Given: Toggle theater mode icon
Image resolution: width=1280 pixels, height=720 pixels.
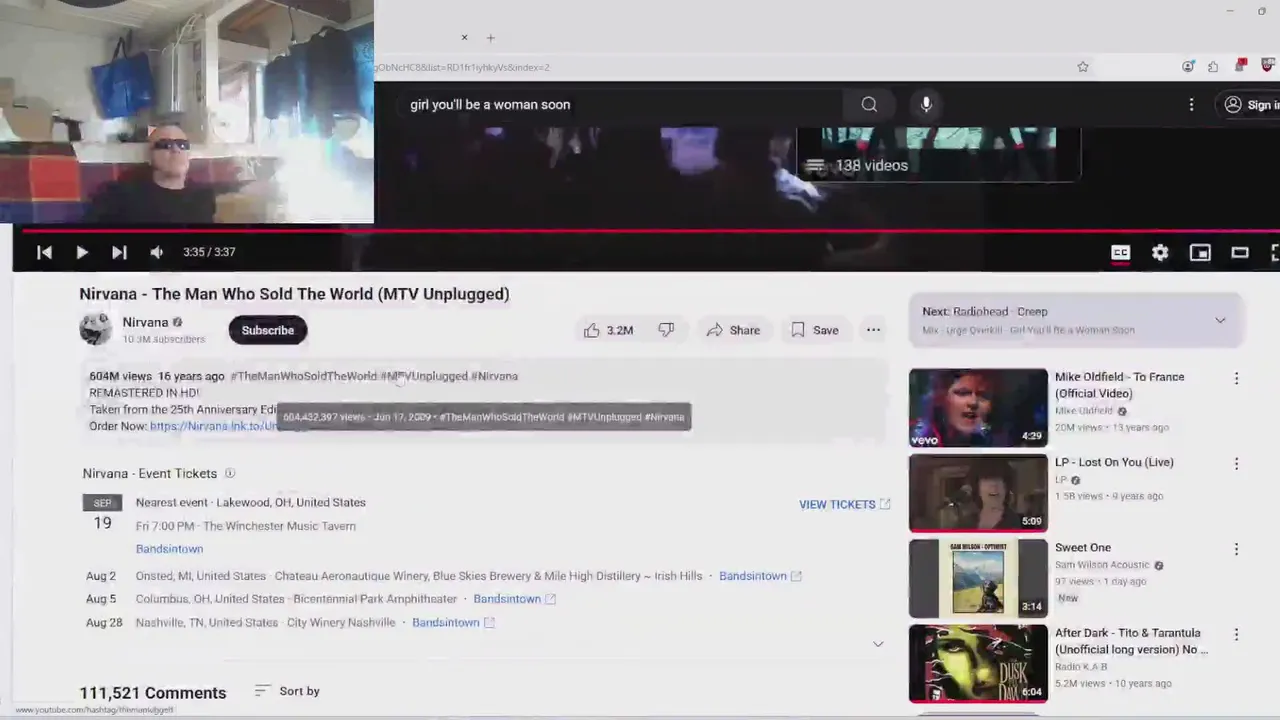Looking at the screenshot, I should [x=1240, y=253].
